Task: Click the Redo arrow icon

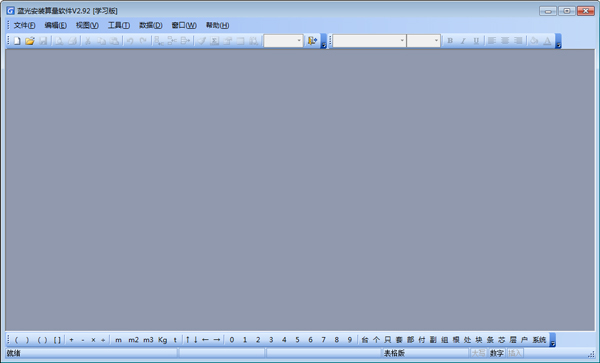Action: tap(143, 41)
